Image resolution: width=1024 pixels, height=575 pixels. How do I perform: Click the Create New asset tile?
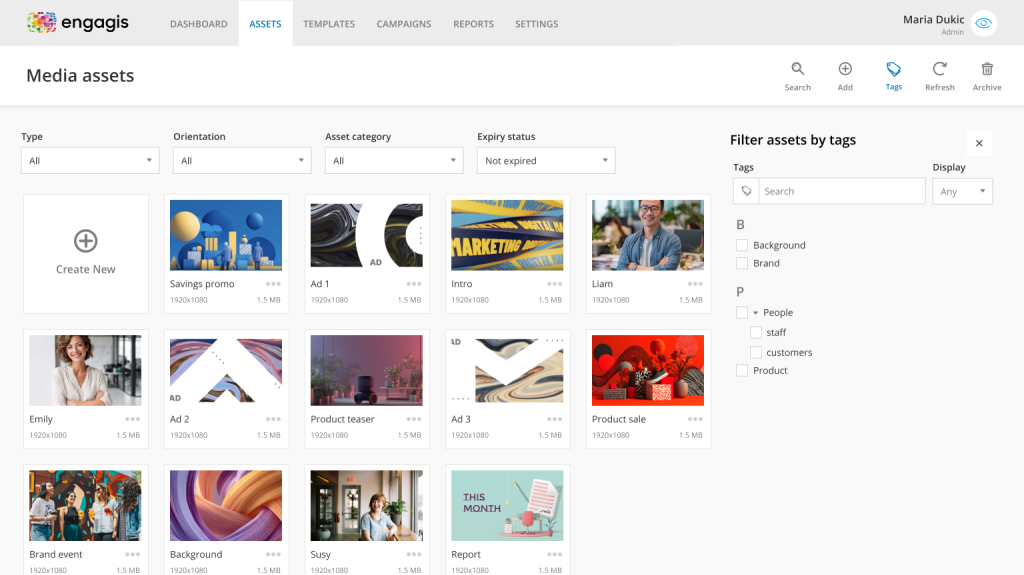coord(86,254)
